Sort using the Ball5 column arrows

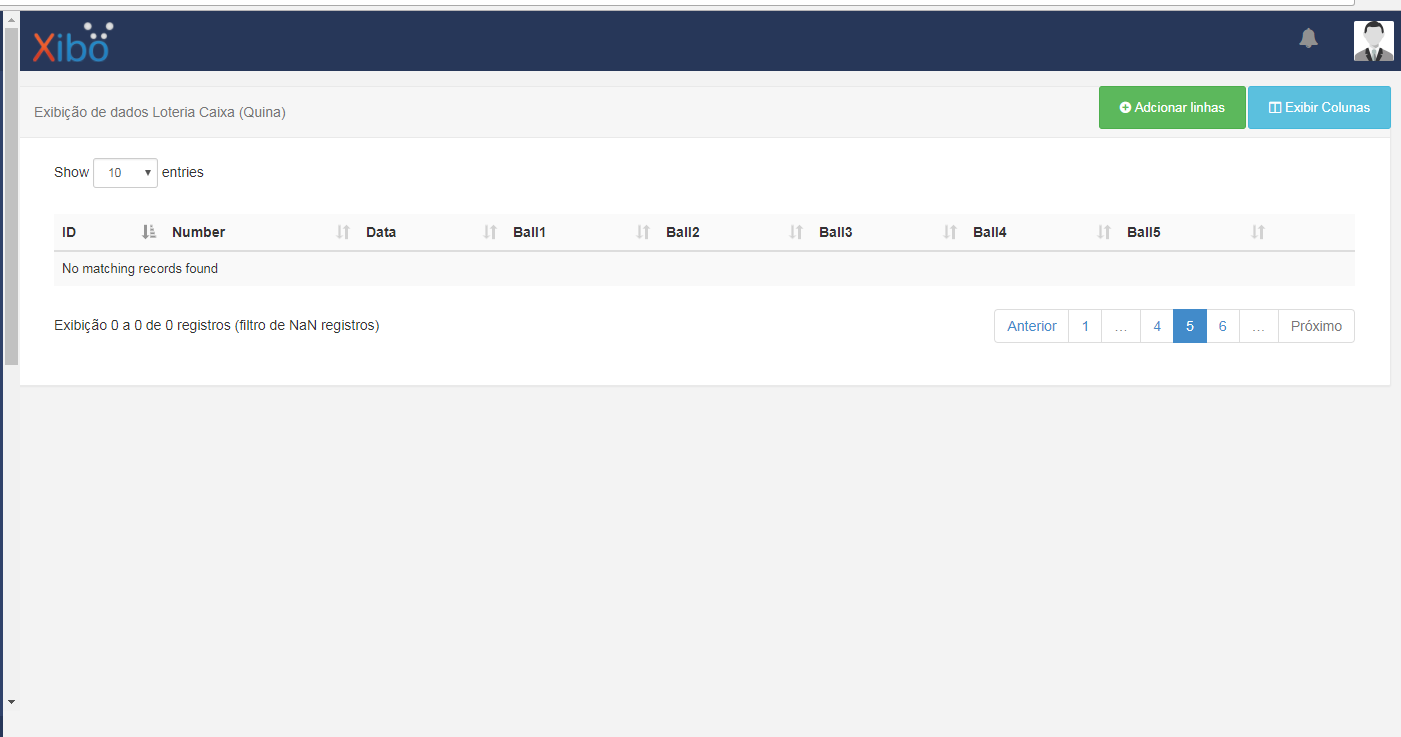coord(1258,232)
